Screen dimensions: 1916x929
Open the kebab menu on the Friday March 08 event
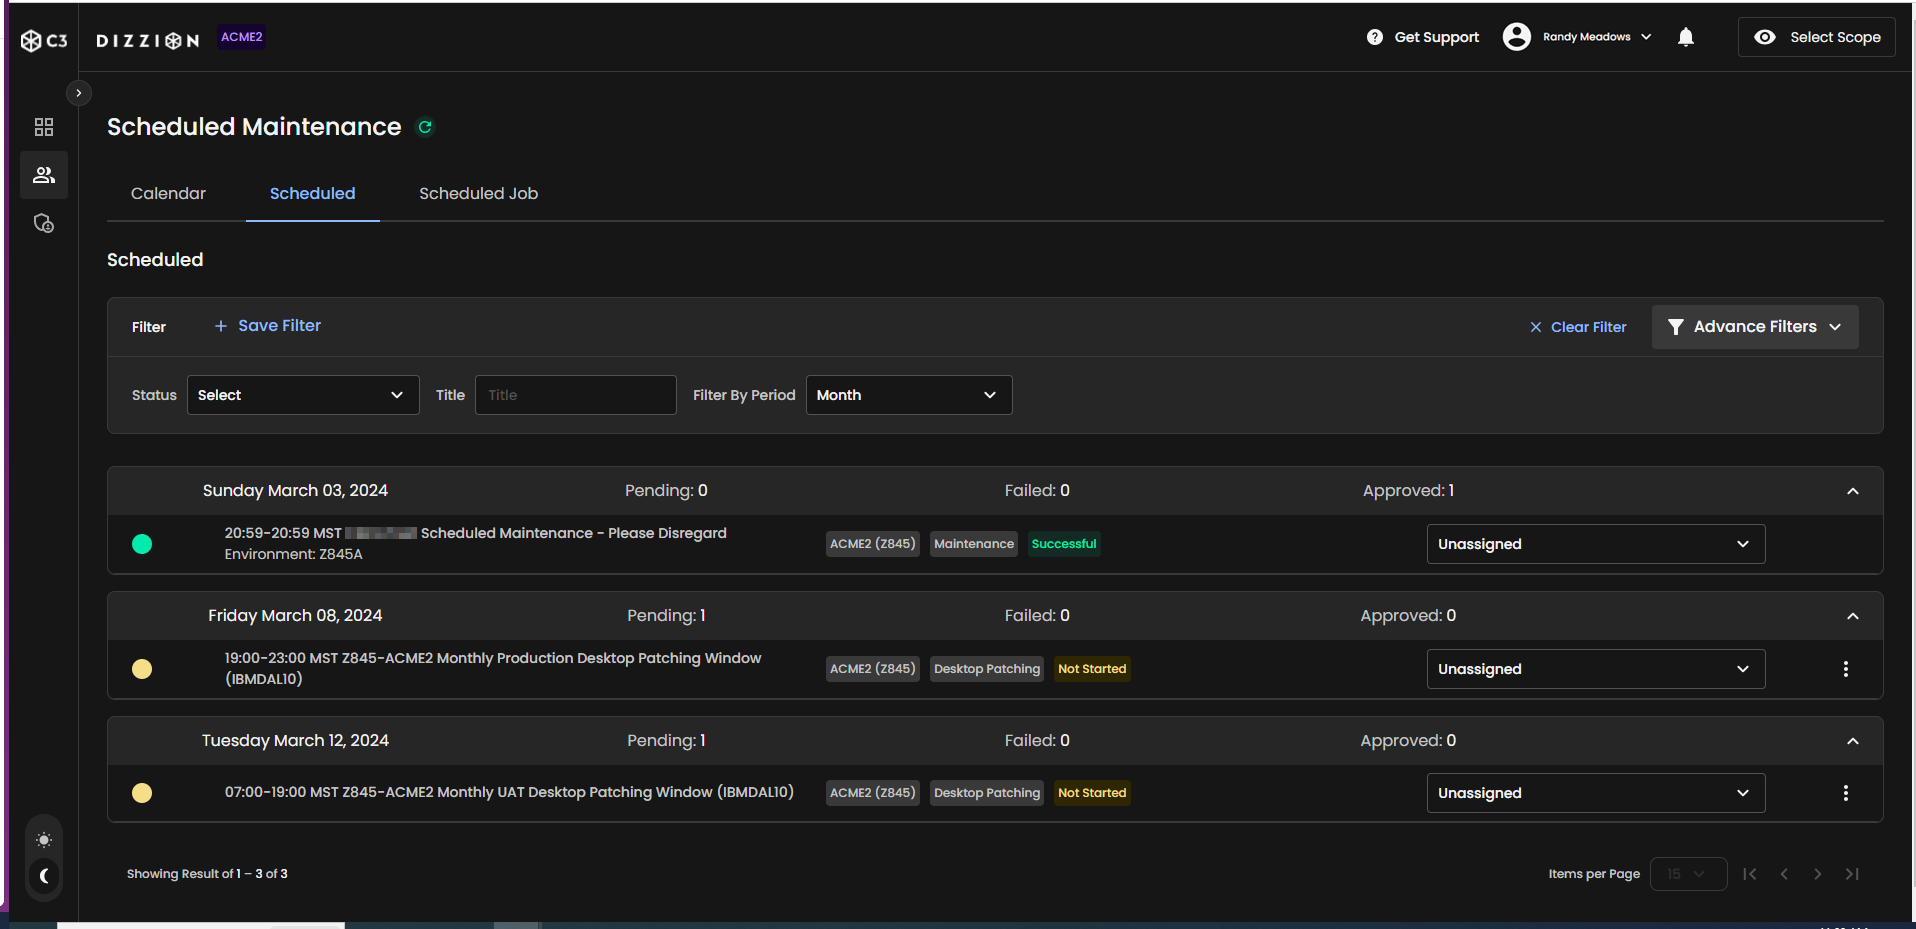click(1845, 668)
